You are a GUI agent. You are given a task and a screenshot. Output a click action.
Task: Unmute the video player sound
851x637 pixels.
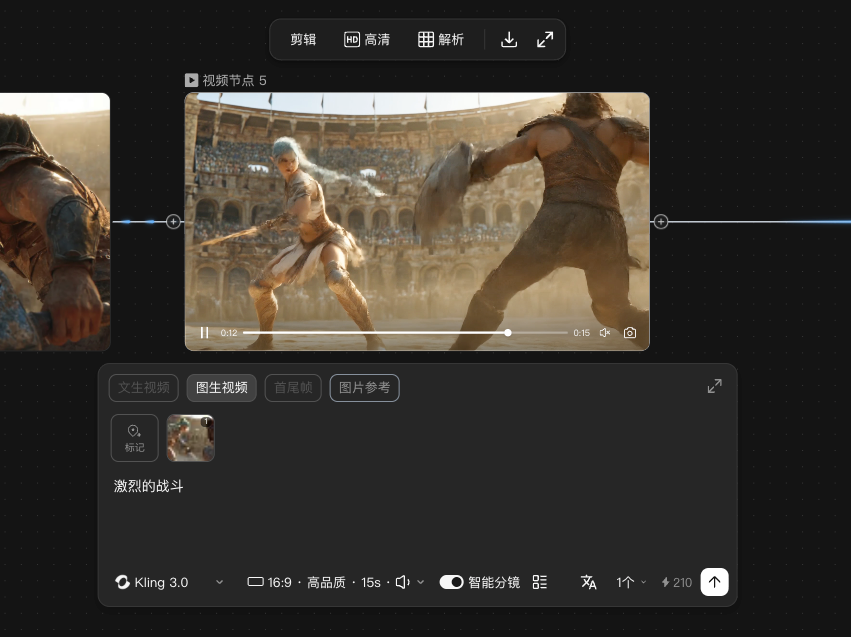604,332
